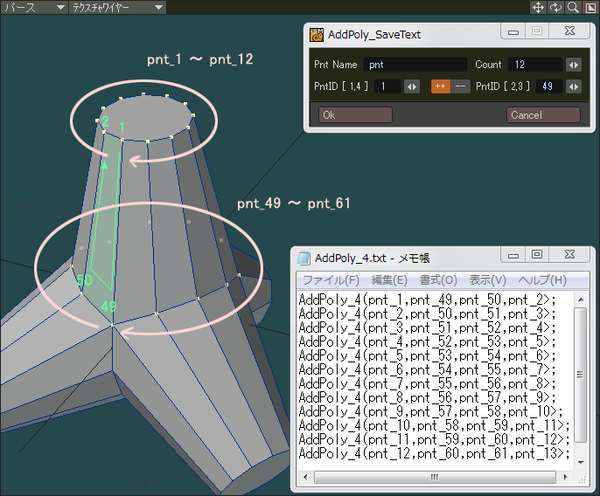The image size is (600, 496).
Task: Click the Cancel button in AddPoly_SaveText
Action: (x=543, y=115)
